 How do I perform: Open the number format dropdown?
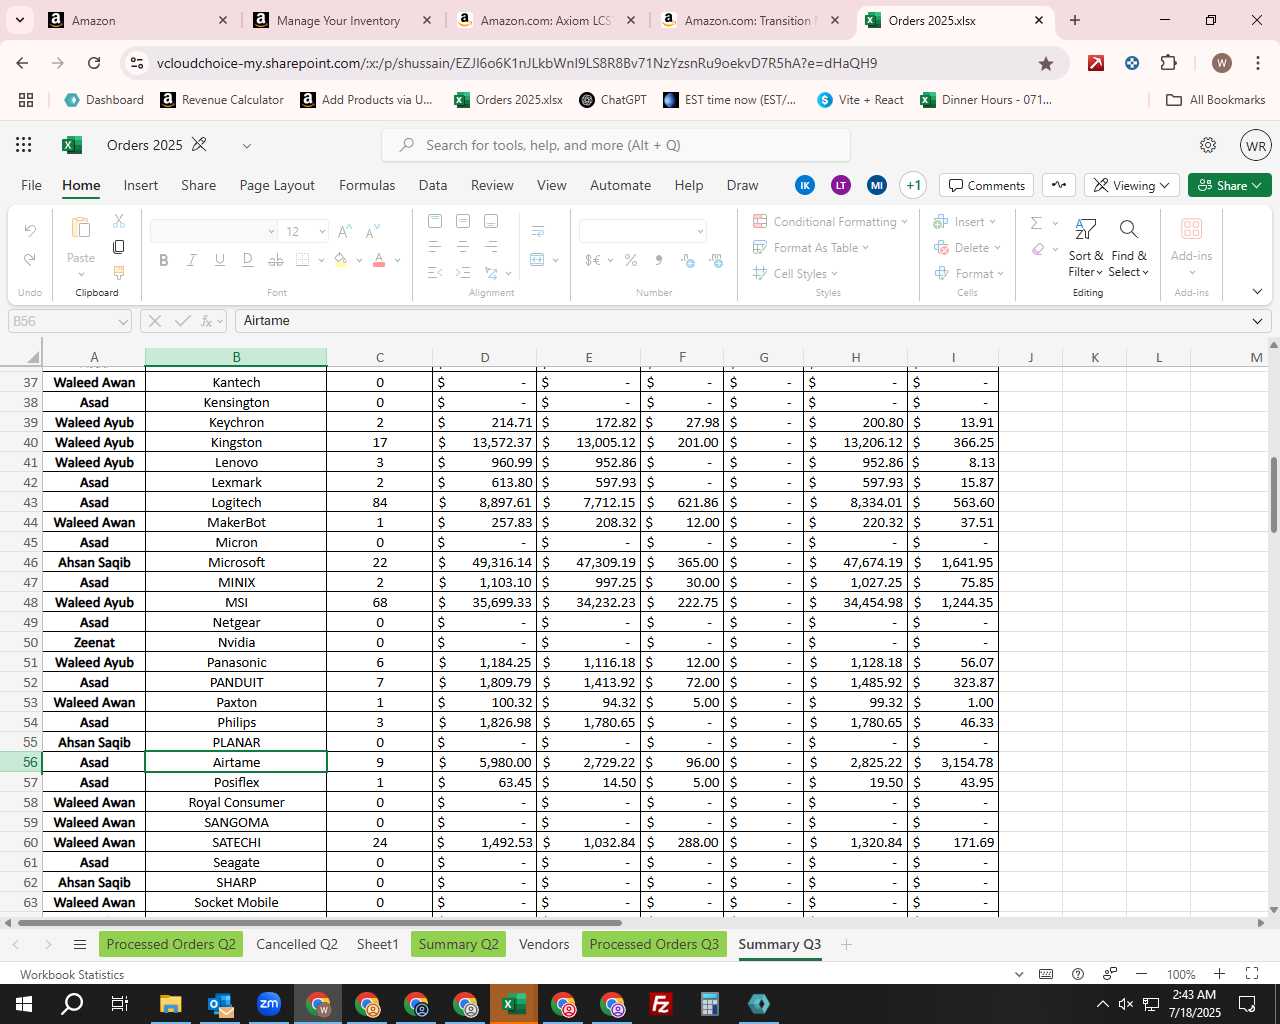[x=700, y=231]
